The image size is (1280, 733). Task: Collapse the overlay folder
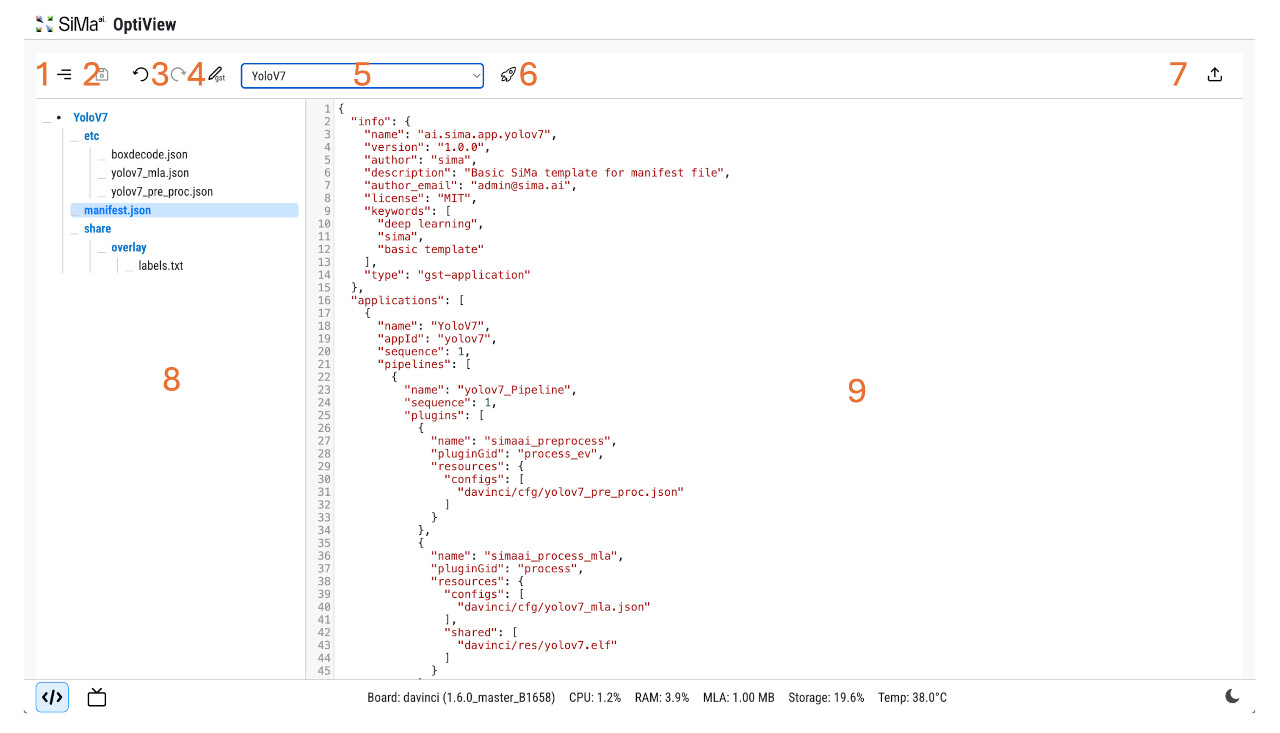click(128, 247)
